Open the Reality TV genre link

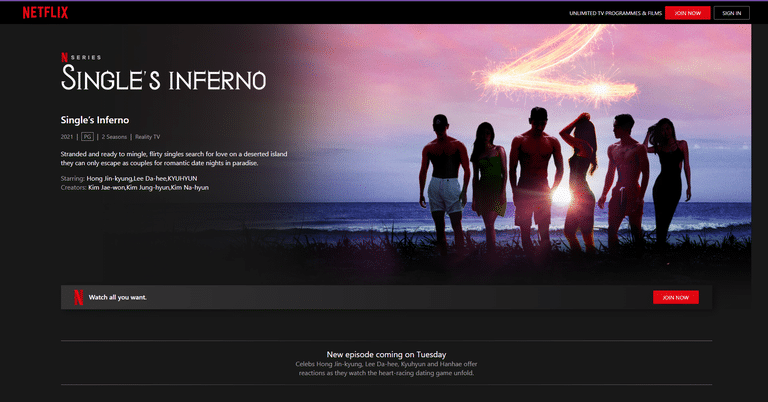(x=147, y=137)
